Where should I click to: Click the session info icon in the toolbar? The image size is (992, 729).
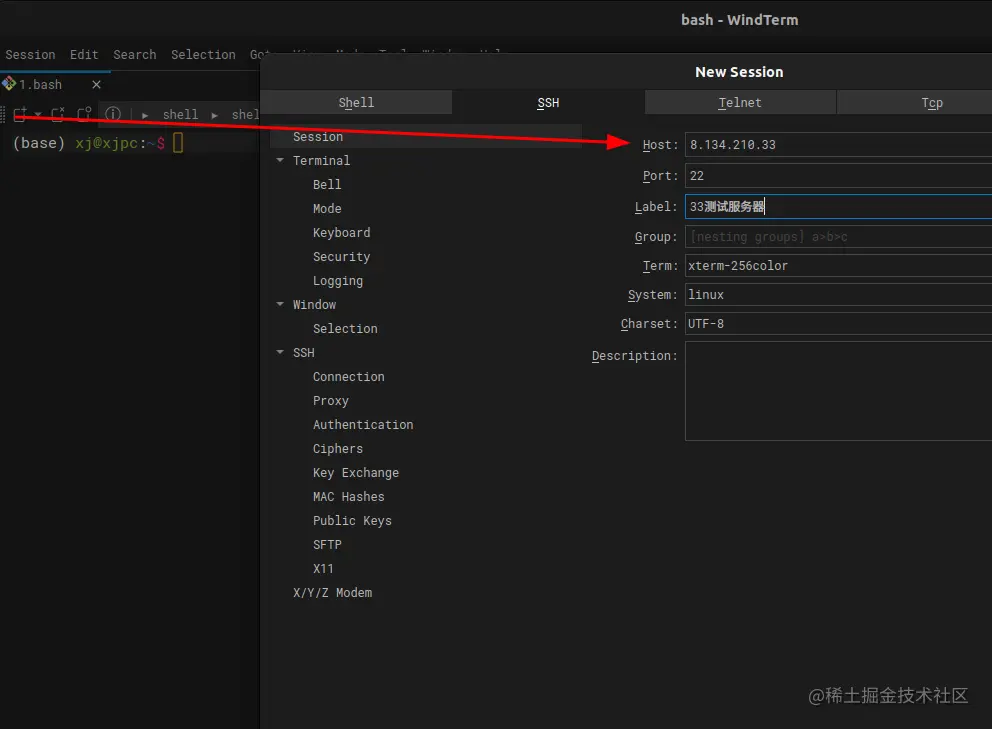click(113, 114)
